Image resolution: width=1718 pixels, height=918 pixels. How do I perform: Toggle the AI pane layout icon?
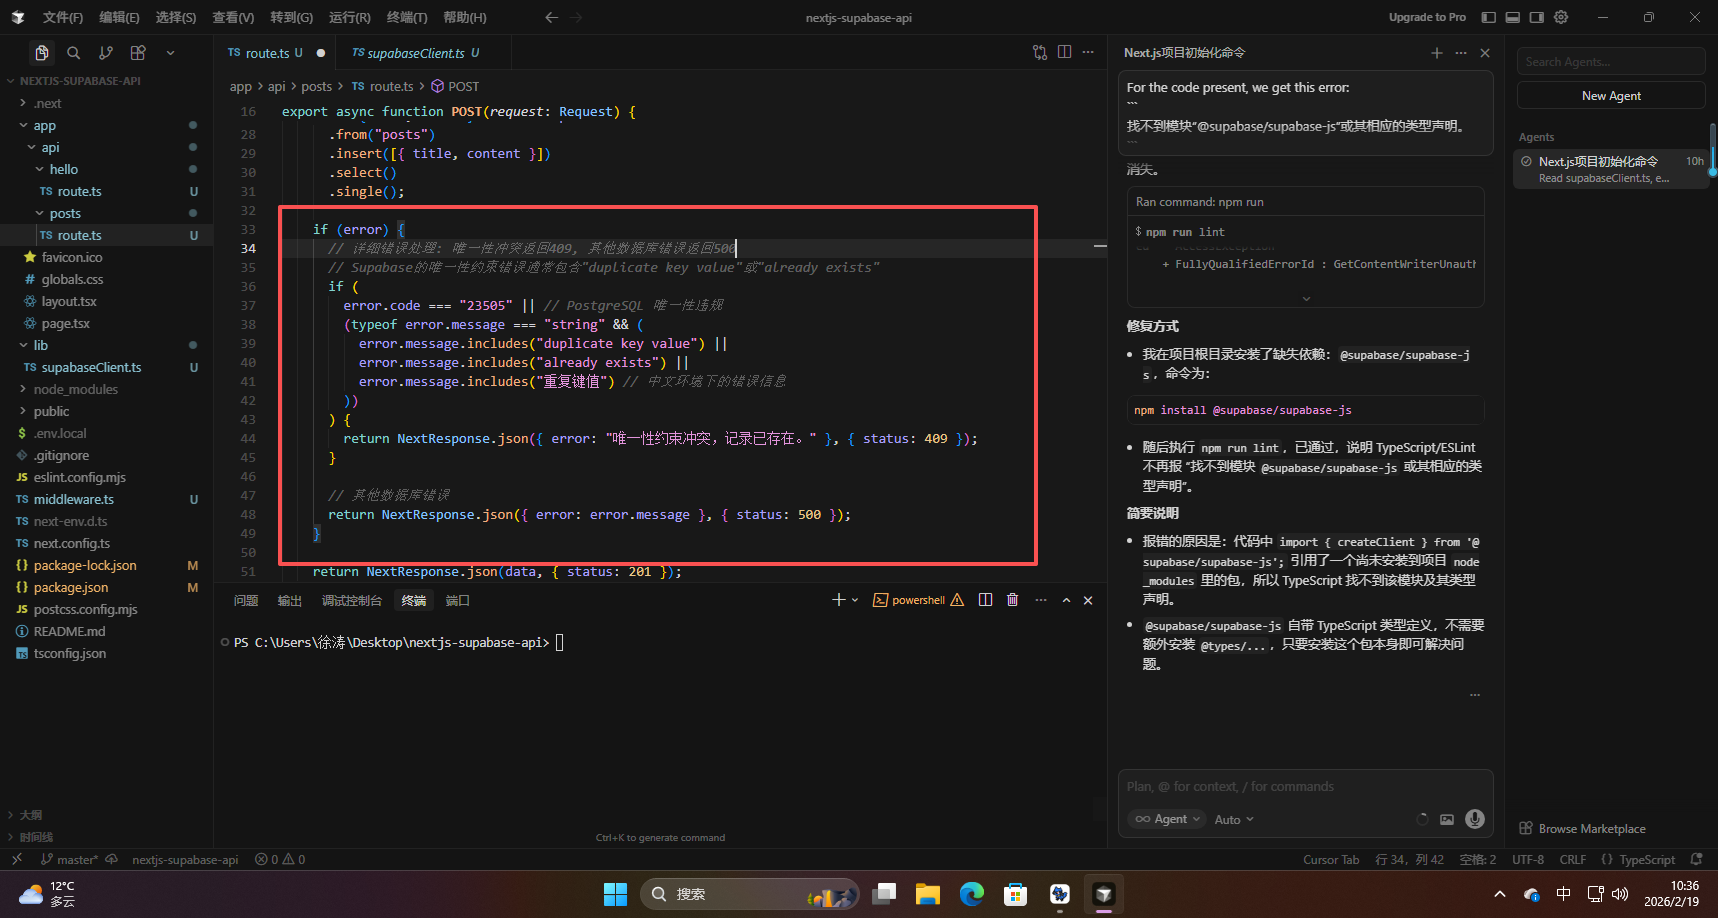click(1537, 17)
